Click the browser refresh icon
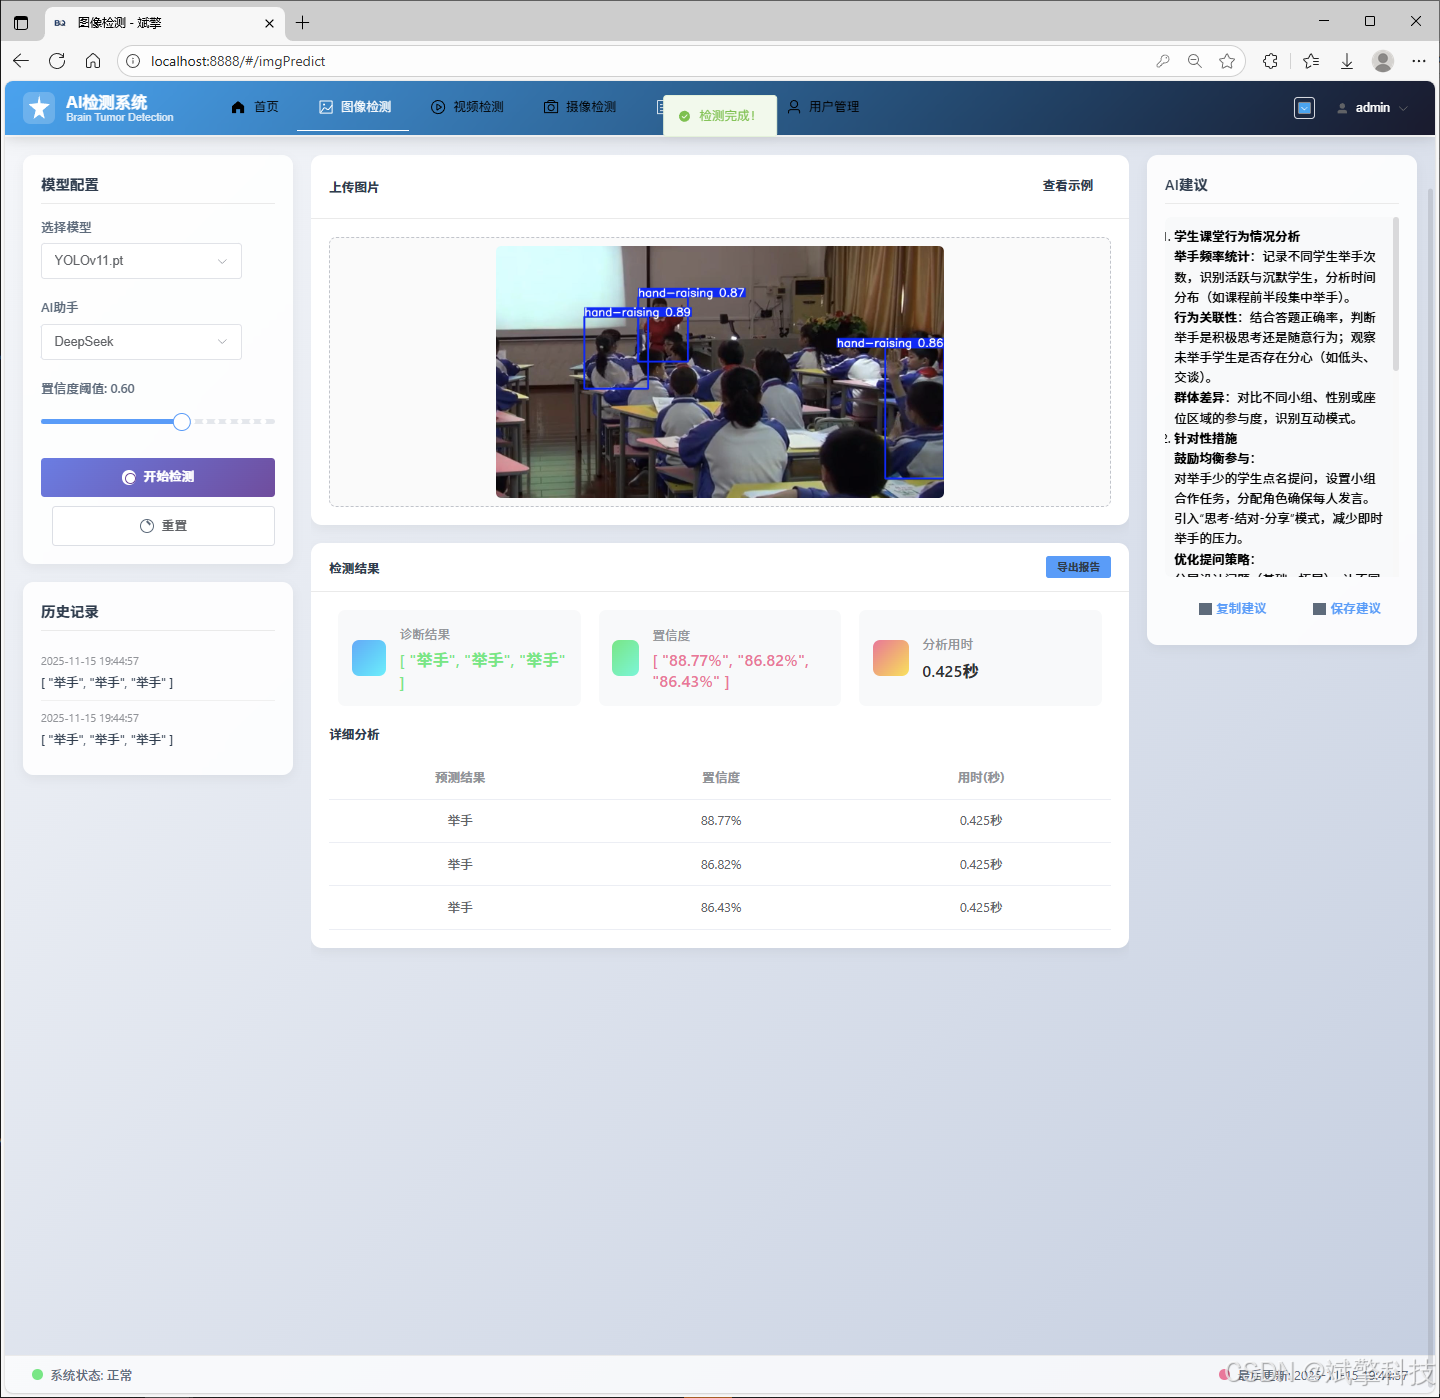Image resolution: width=1440 pixels, height=1398 pixels. 57,61
